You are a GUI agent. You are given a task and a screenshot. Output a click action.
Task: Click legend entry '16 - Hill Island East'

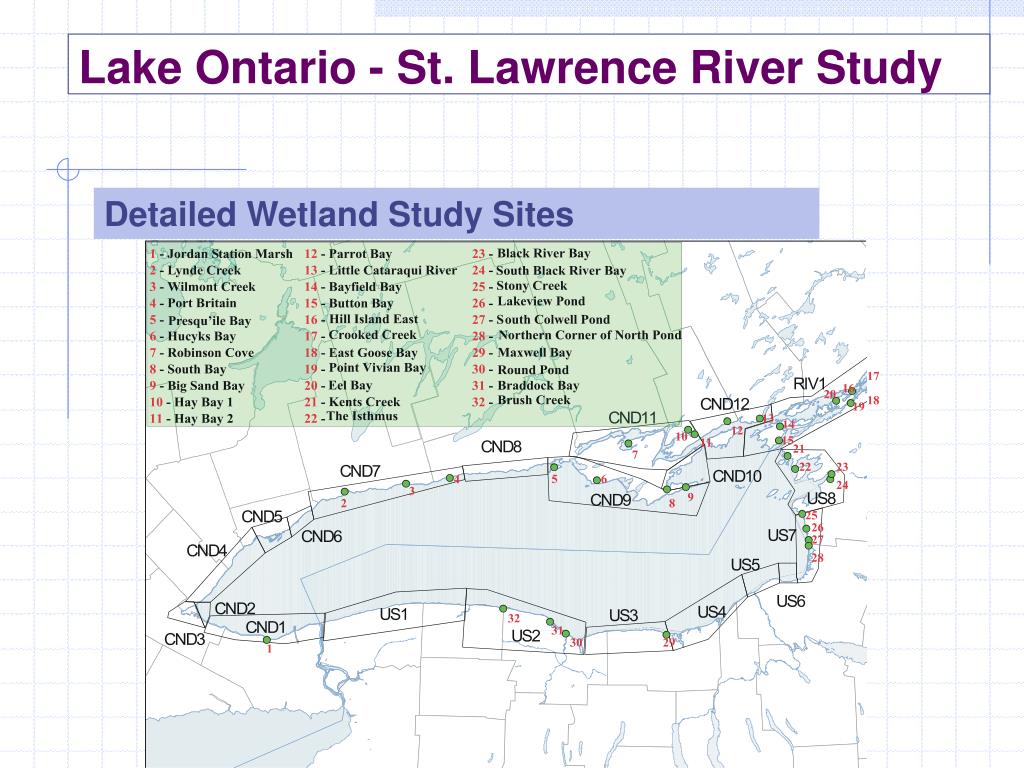click(x=361, y=319)
